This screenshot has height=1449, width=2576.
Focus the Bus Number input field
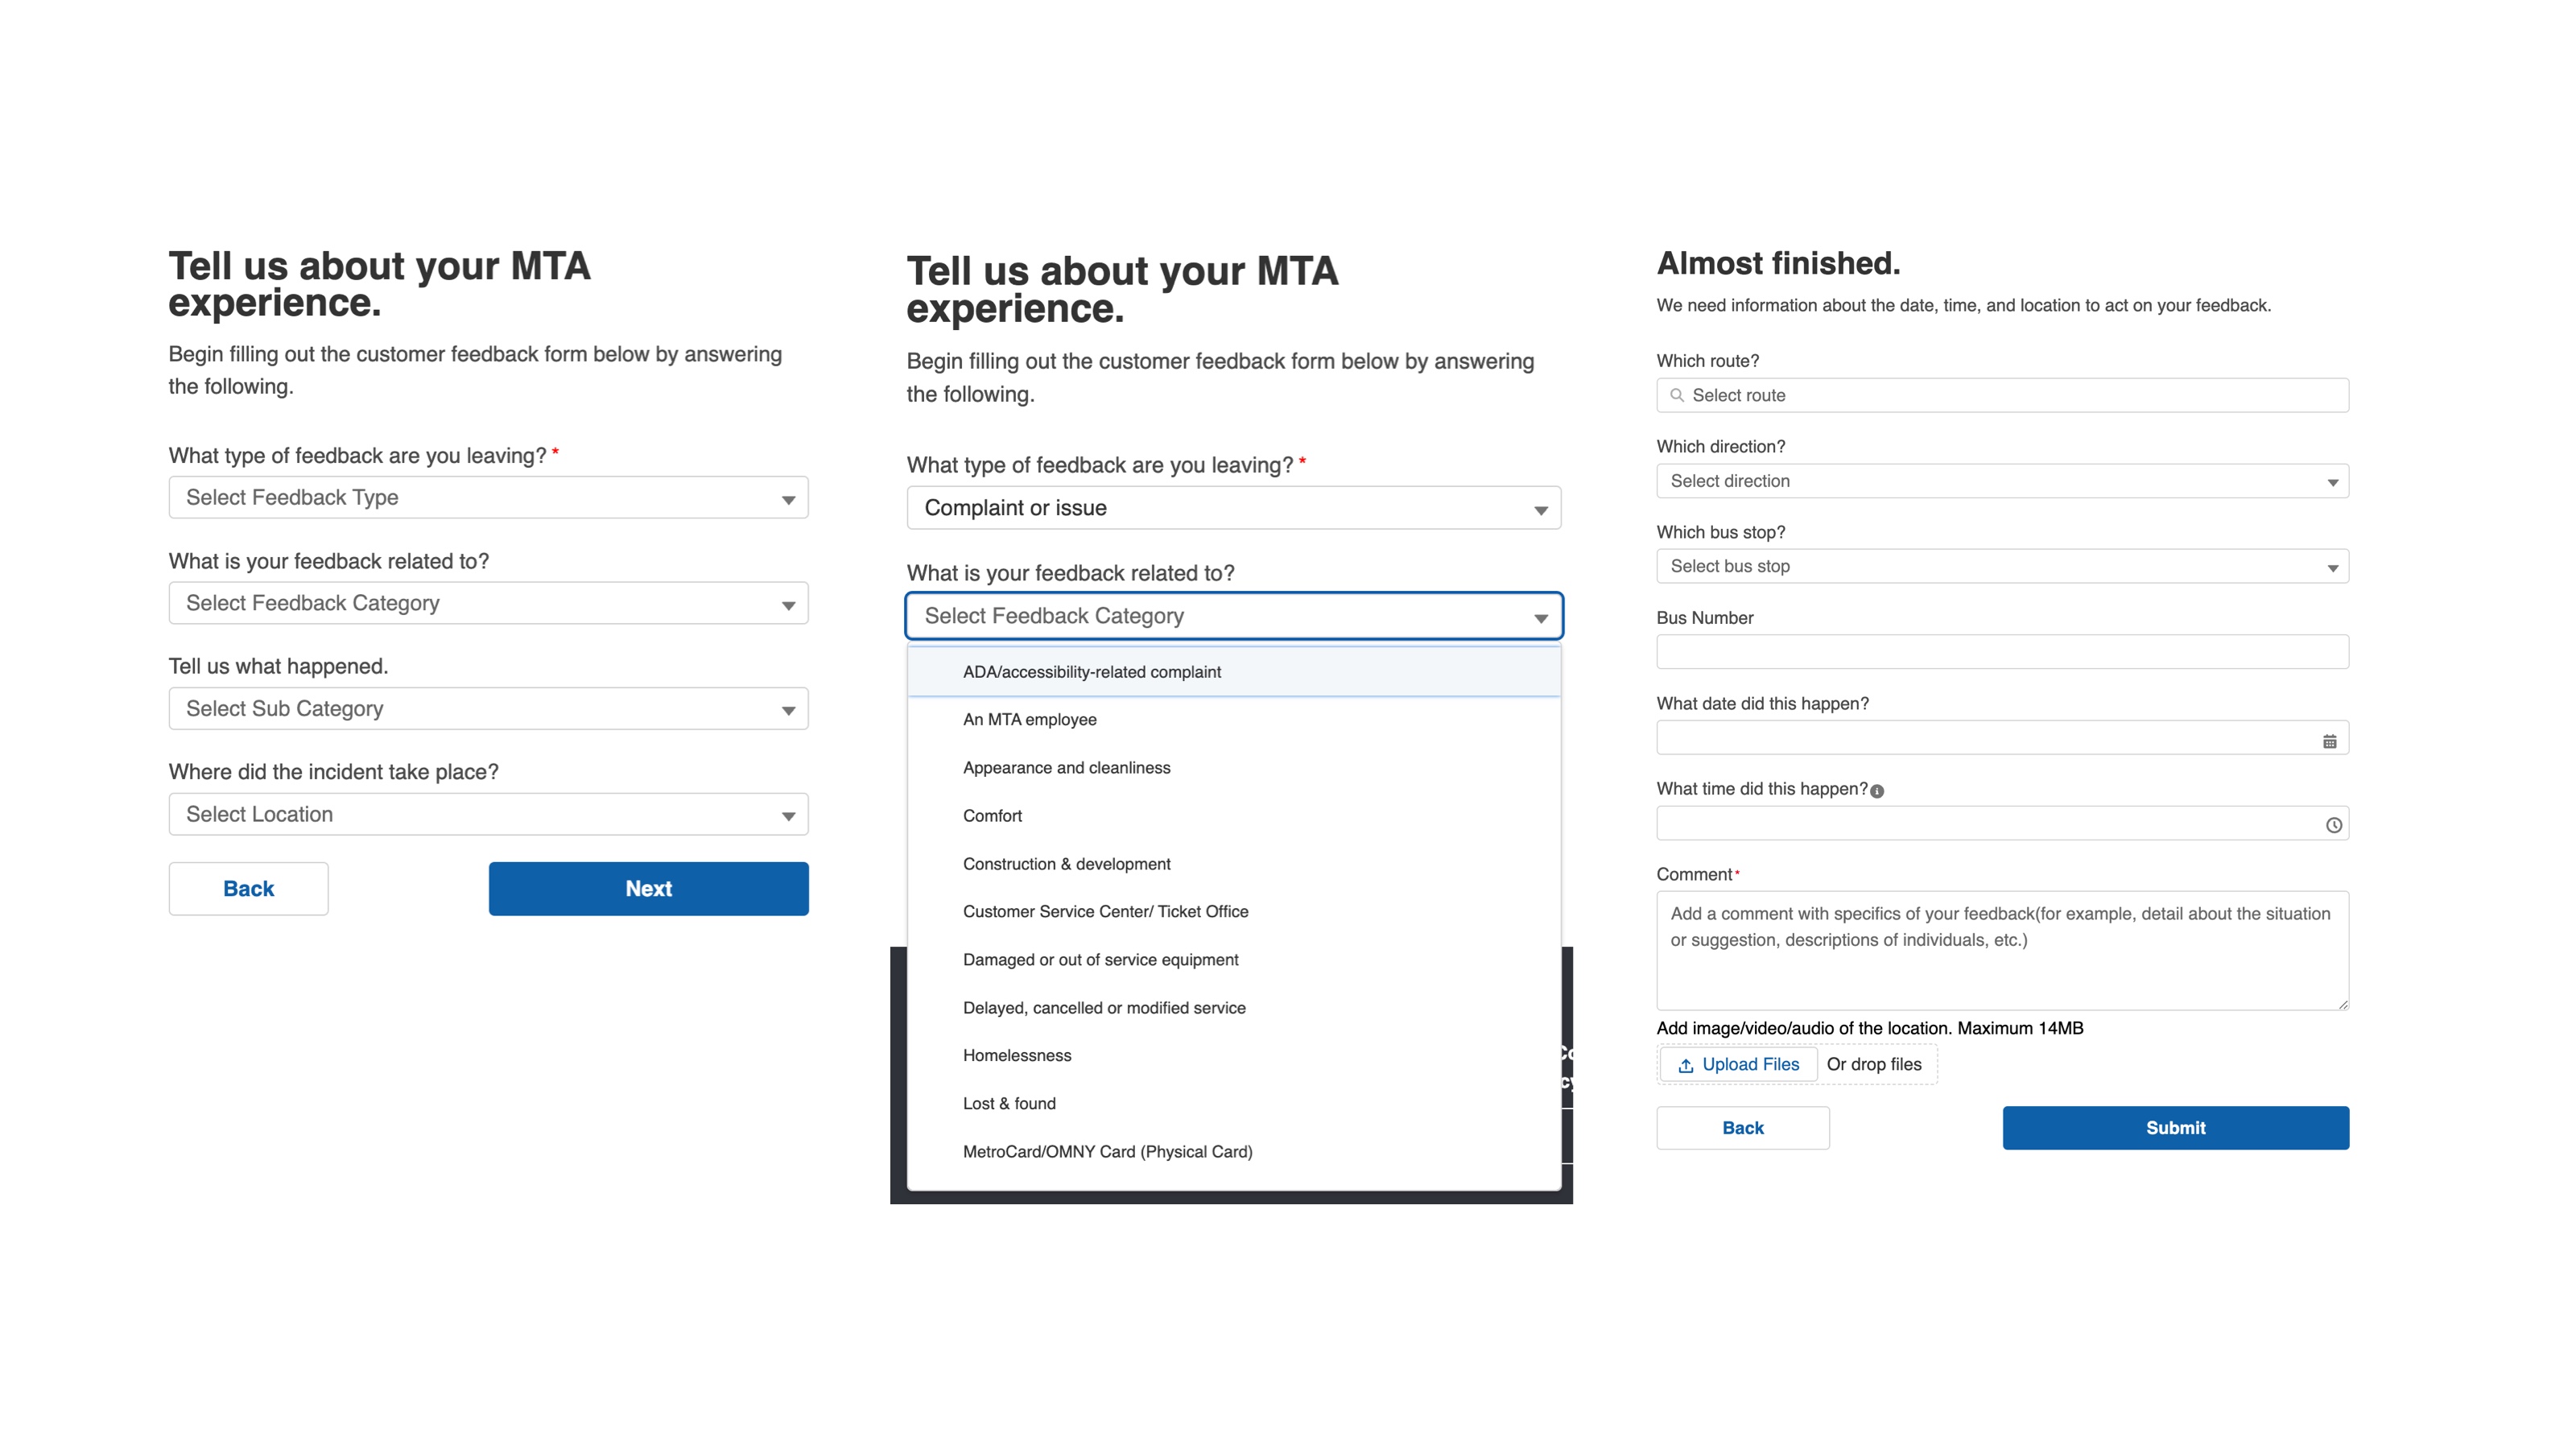pyautogui.click(x=2002, y=652)
